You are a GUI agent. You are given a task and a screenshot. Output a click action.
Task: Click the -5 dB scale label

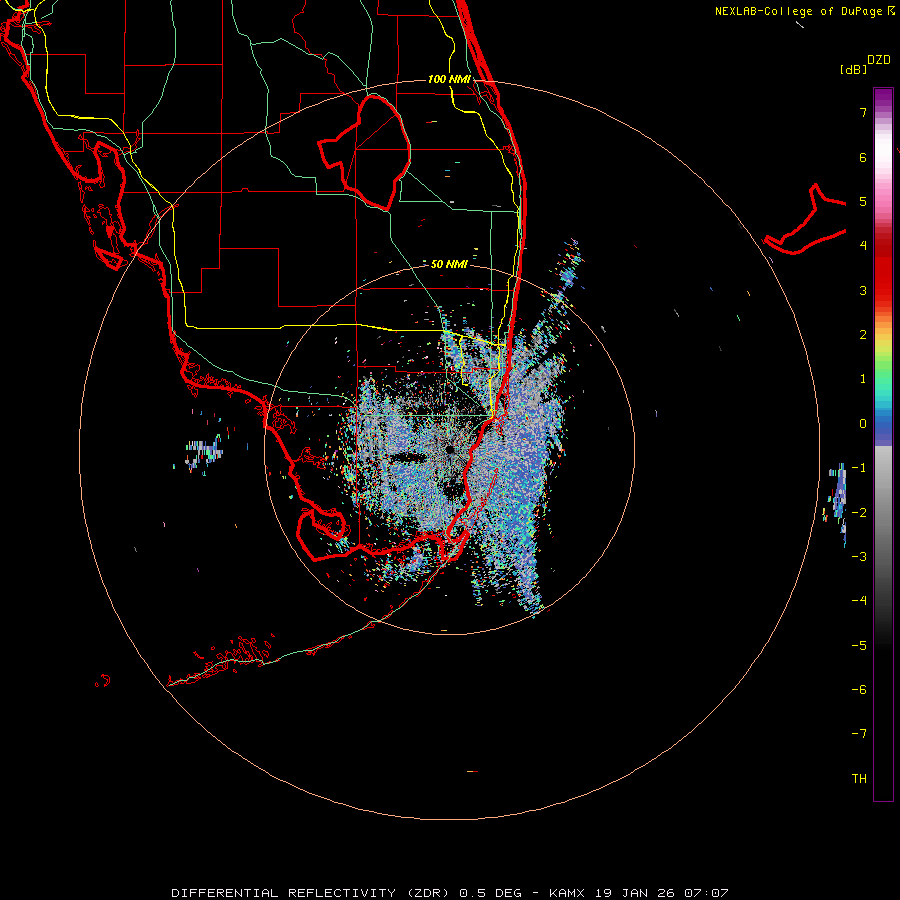pyautogui.click(x=859, y=646)
